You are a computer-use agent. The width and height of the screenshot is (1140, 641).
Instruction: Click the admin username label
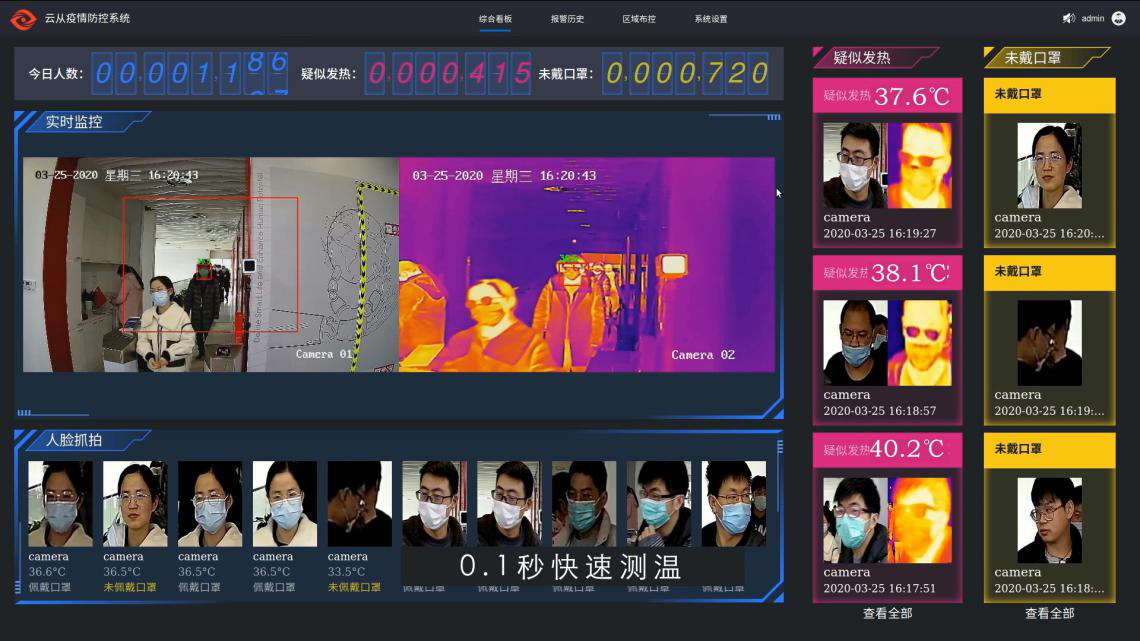1092,19
